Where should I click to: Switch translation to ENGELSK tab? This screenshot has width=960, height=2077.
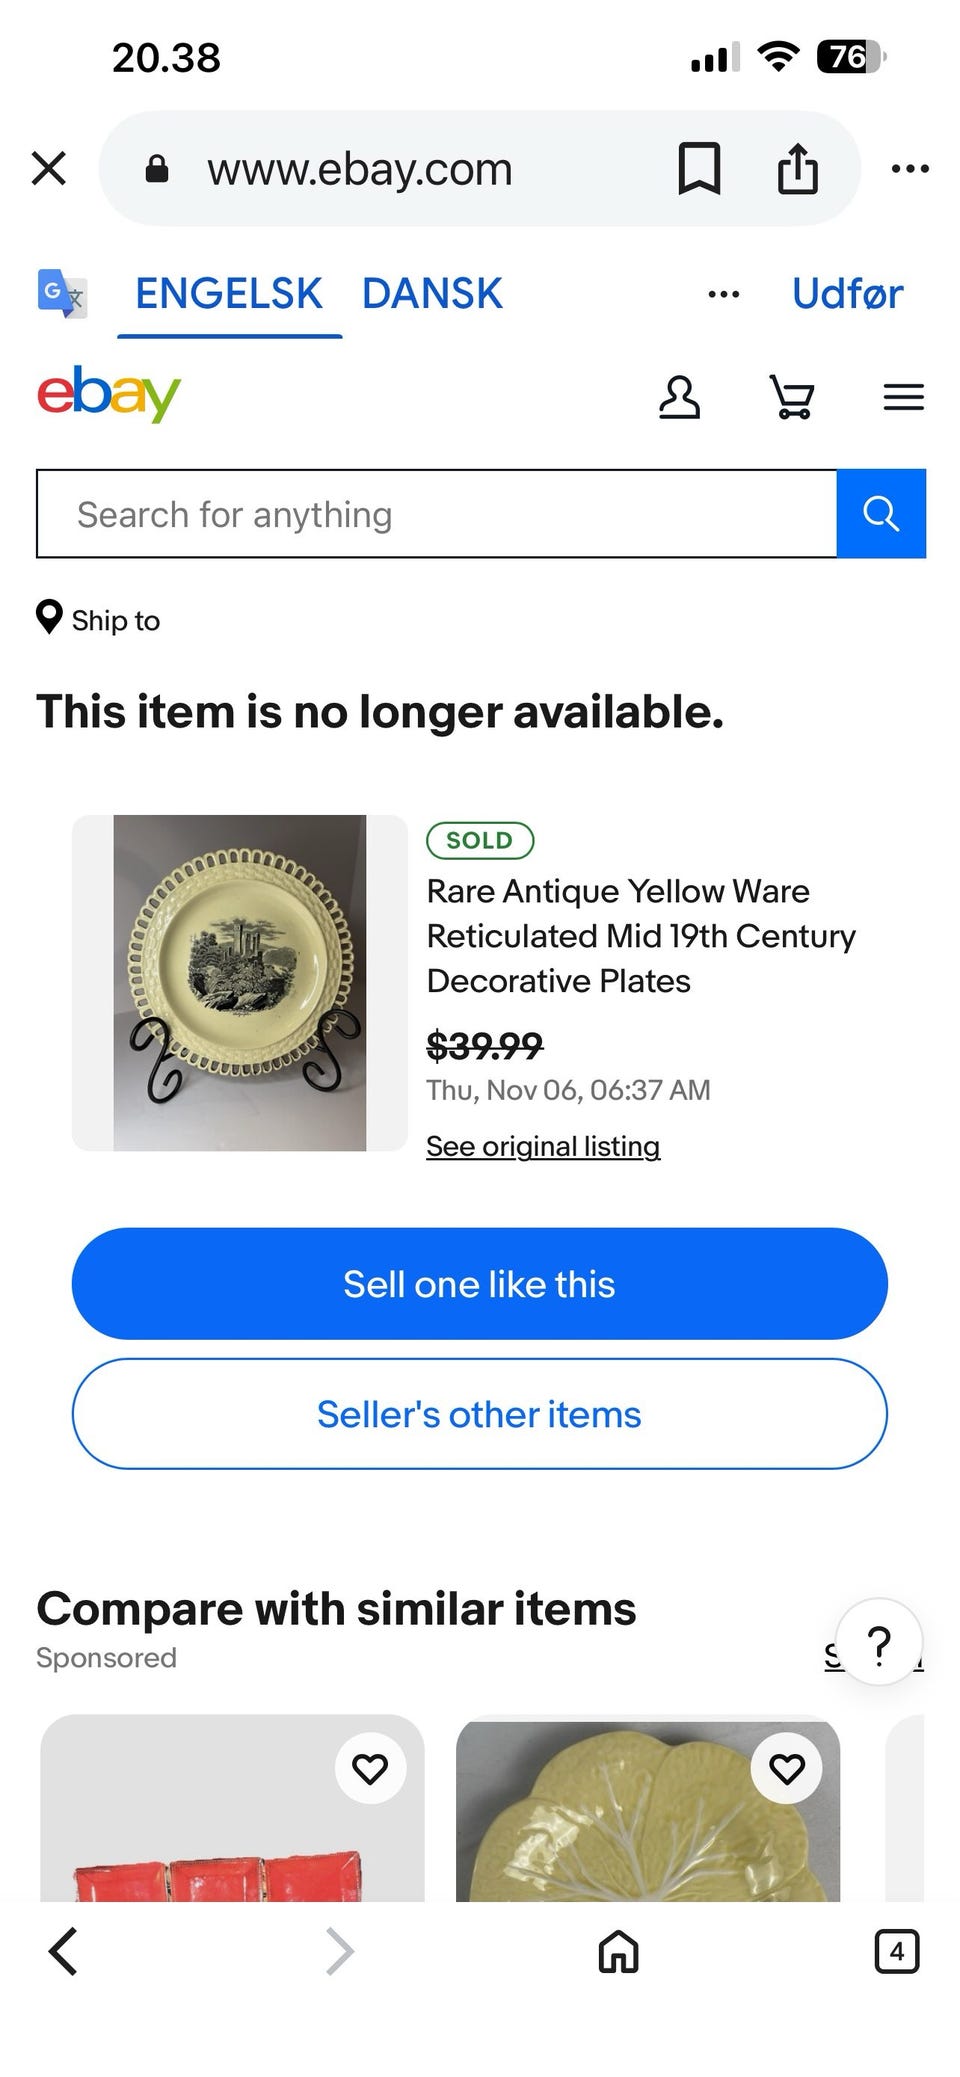[x=229, y=294]
